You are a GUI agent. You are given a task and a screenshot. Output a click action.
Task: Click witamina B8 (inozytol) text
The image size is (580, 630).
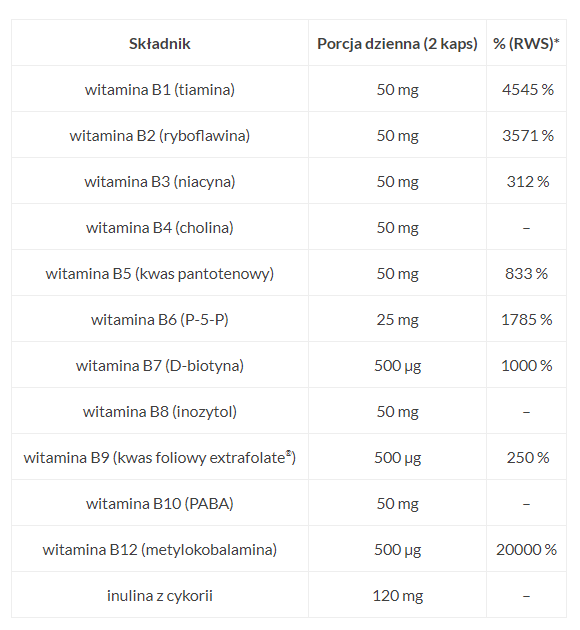click(159, 411)
